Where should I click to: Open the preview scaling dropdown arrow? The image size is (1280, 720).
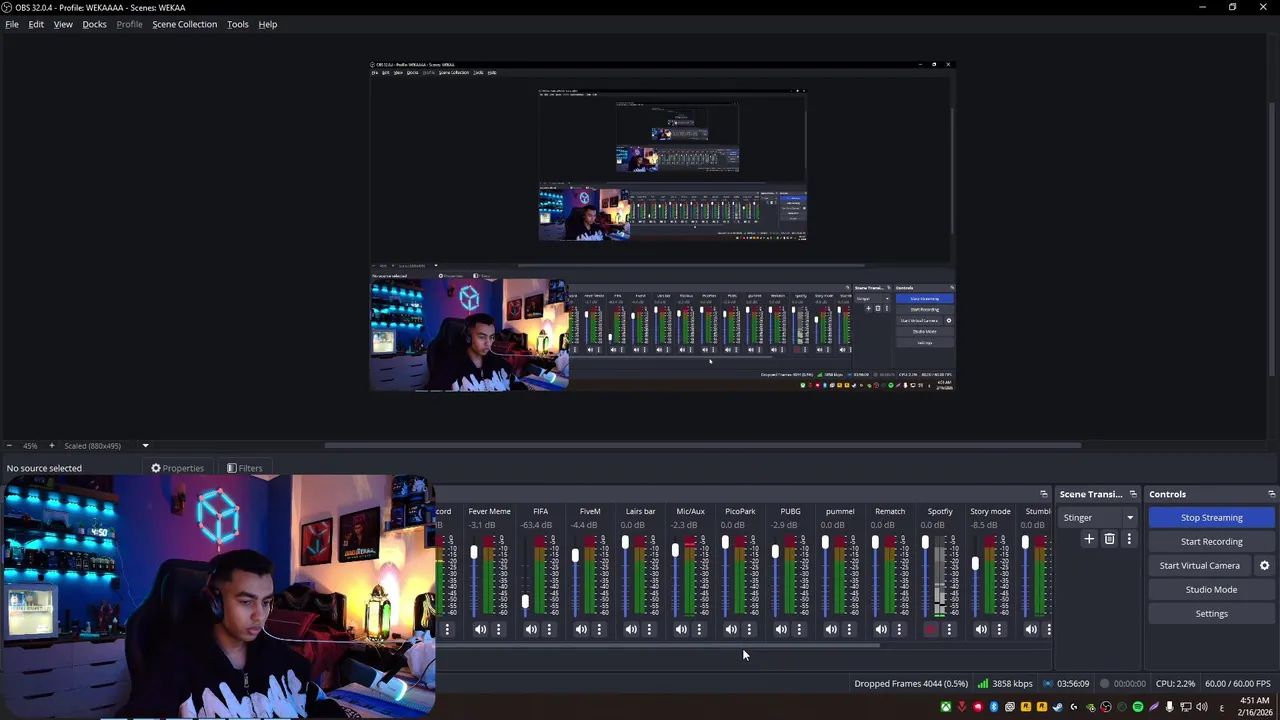[145, 446]
